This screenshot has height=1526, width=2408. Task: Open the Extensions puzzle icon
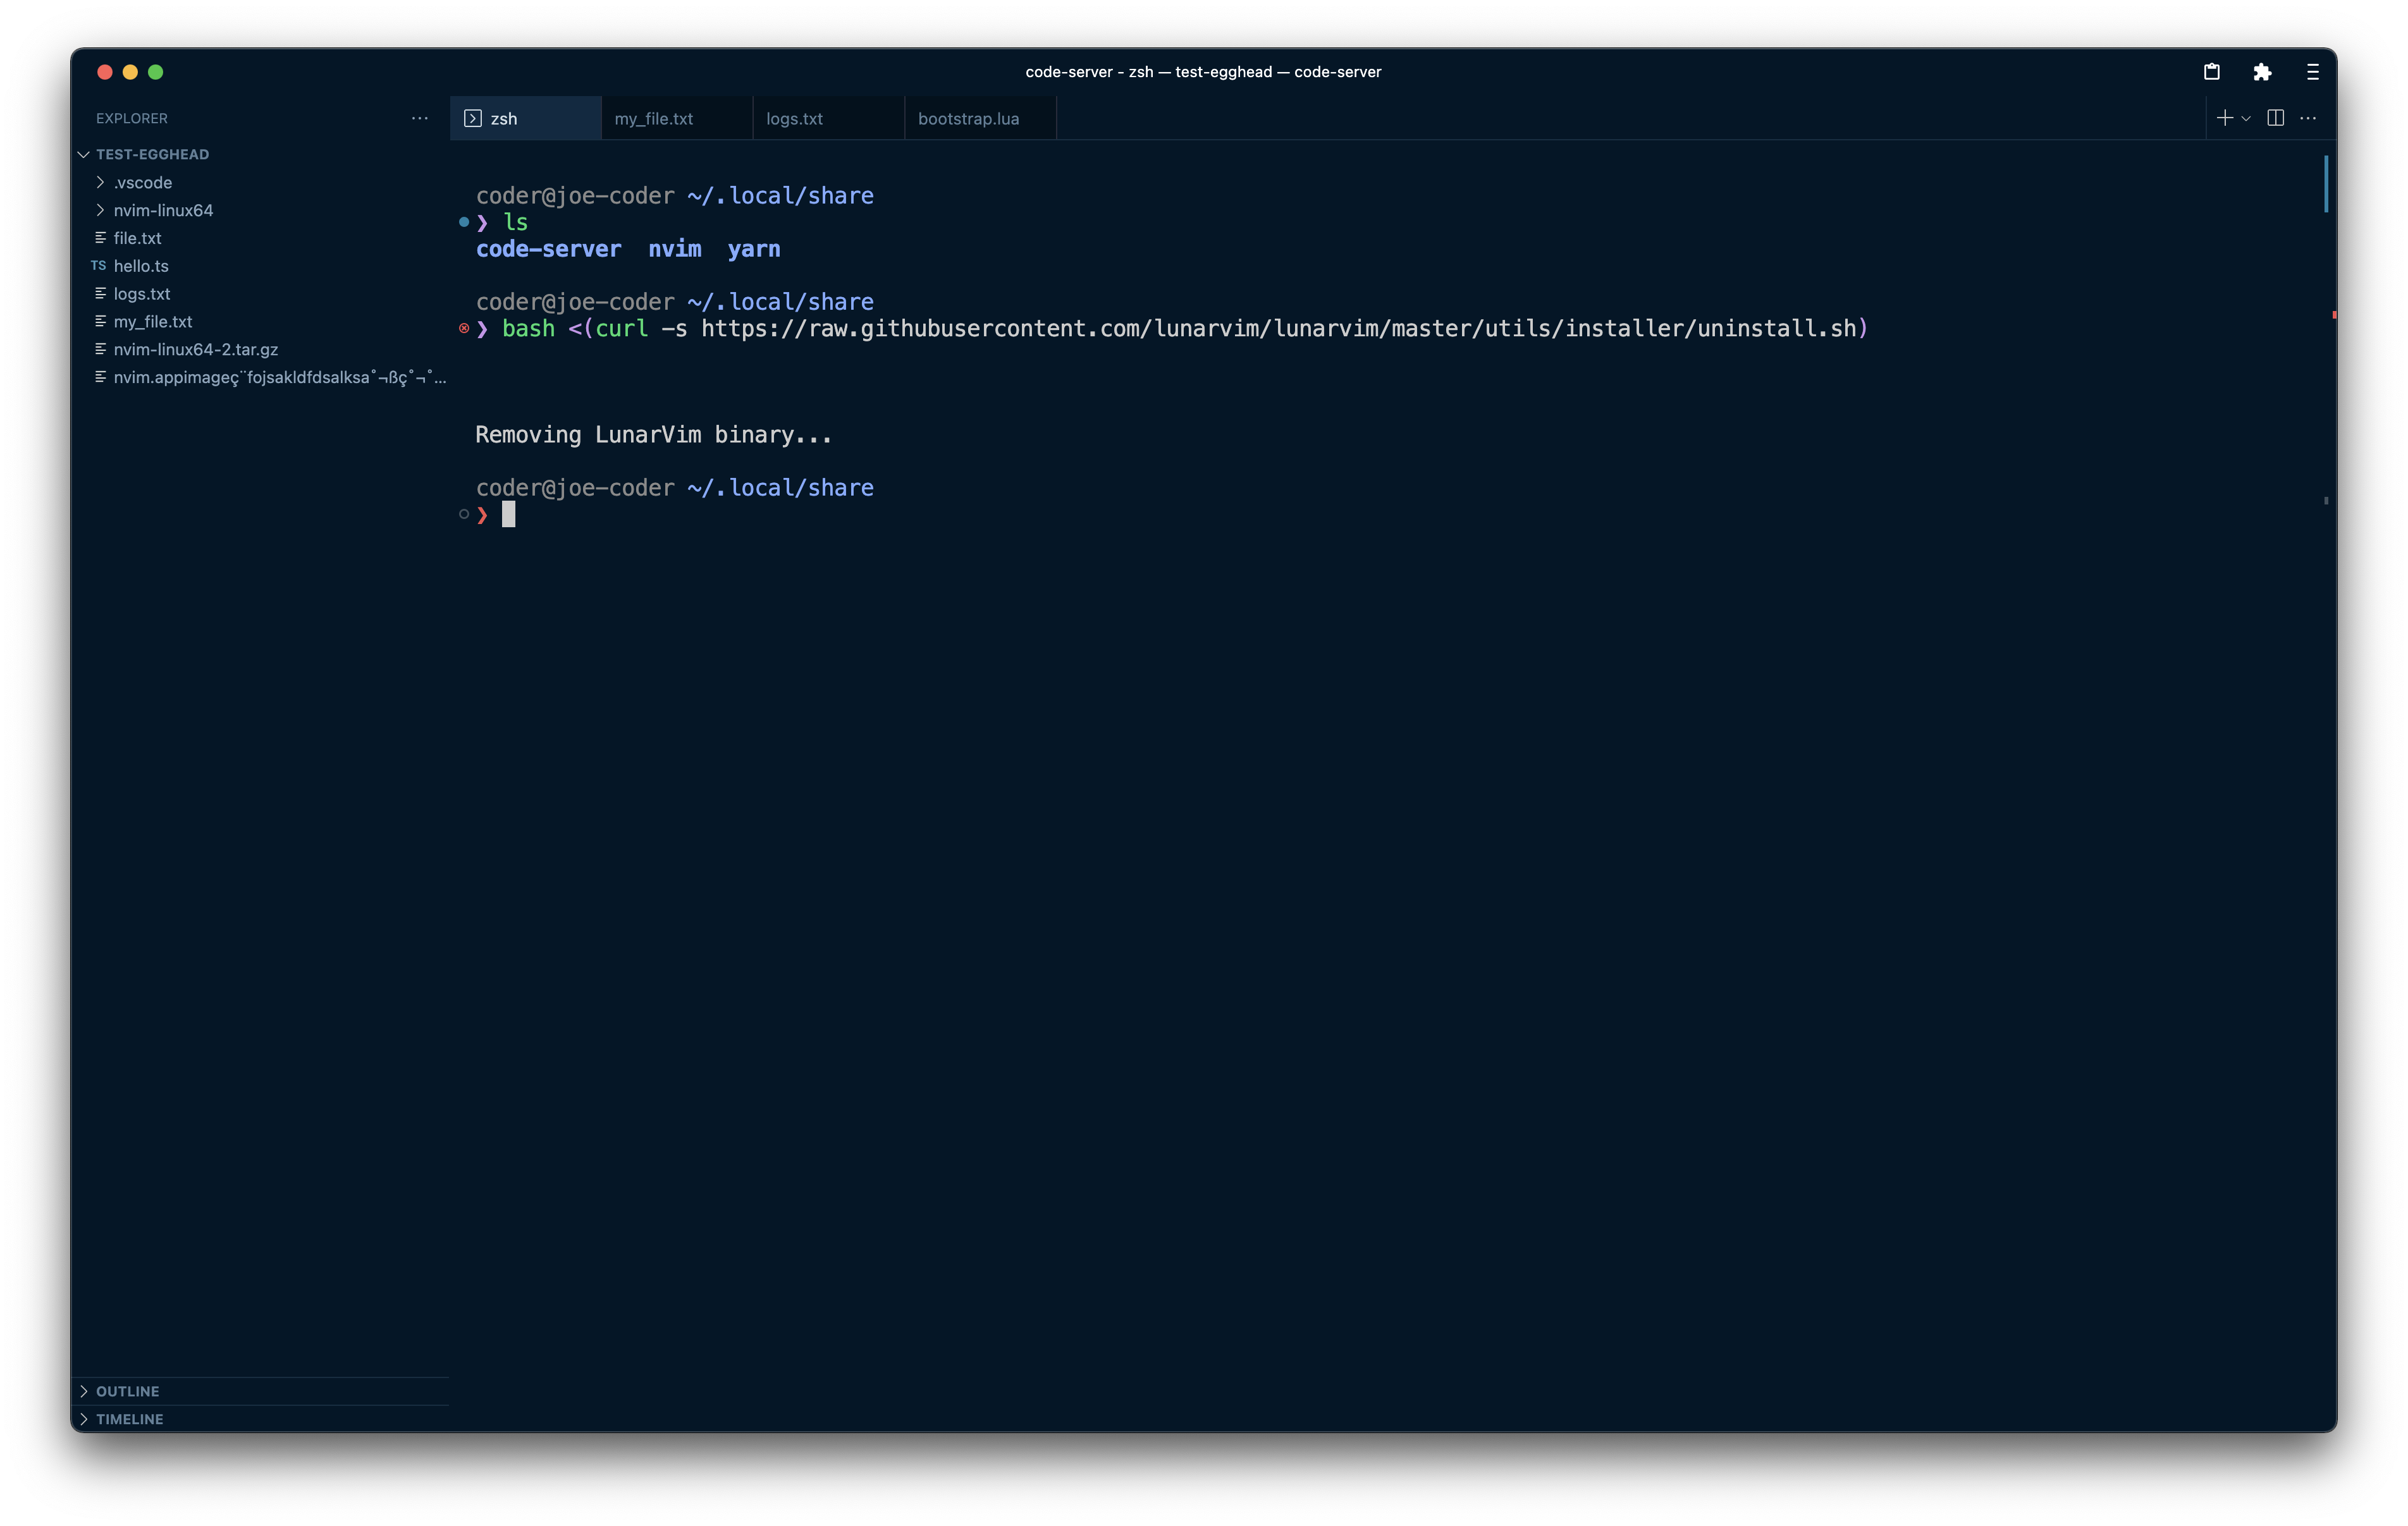(x=2263, y=72)
